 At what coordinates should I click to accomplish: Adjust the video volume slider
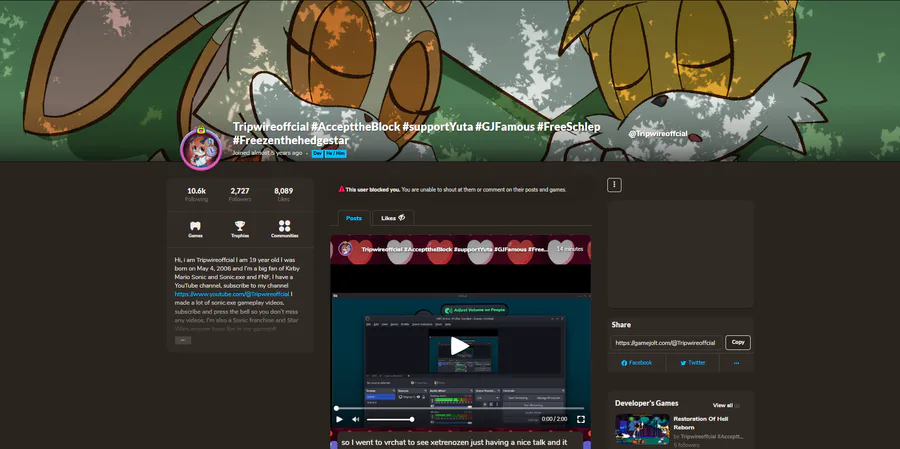tap(390, 419)
